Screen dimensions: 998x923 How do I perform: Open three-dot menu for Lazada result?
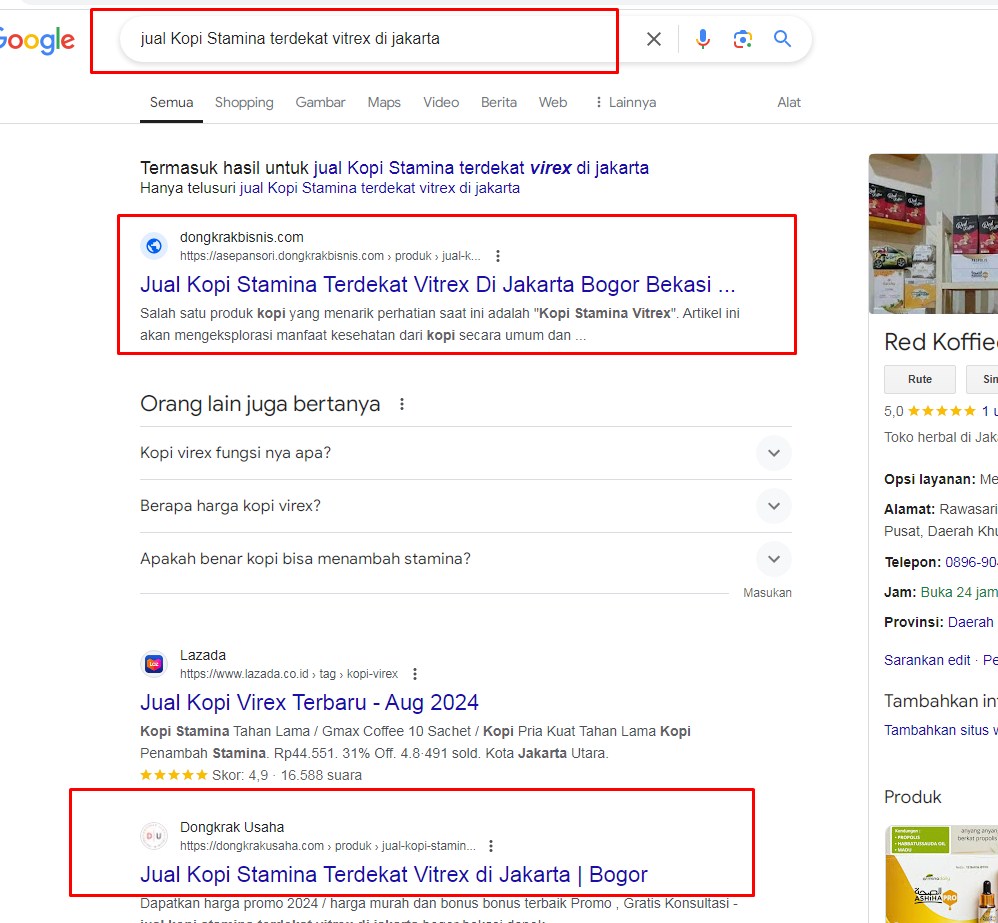pos(415,673)
